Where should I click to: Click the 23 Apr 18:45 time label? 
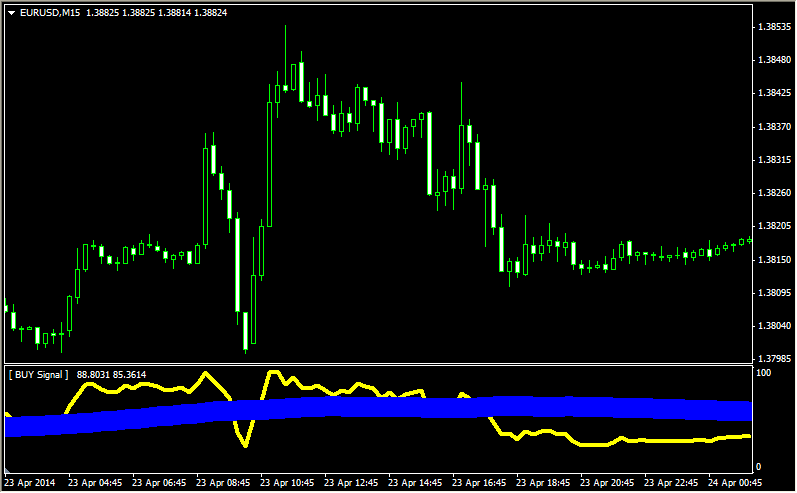543,483
